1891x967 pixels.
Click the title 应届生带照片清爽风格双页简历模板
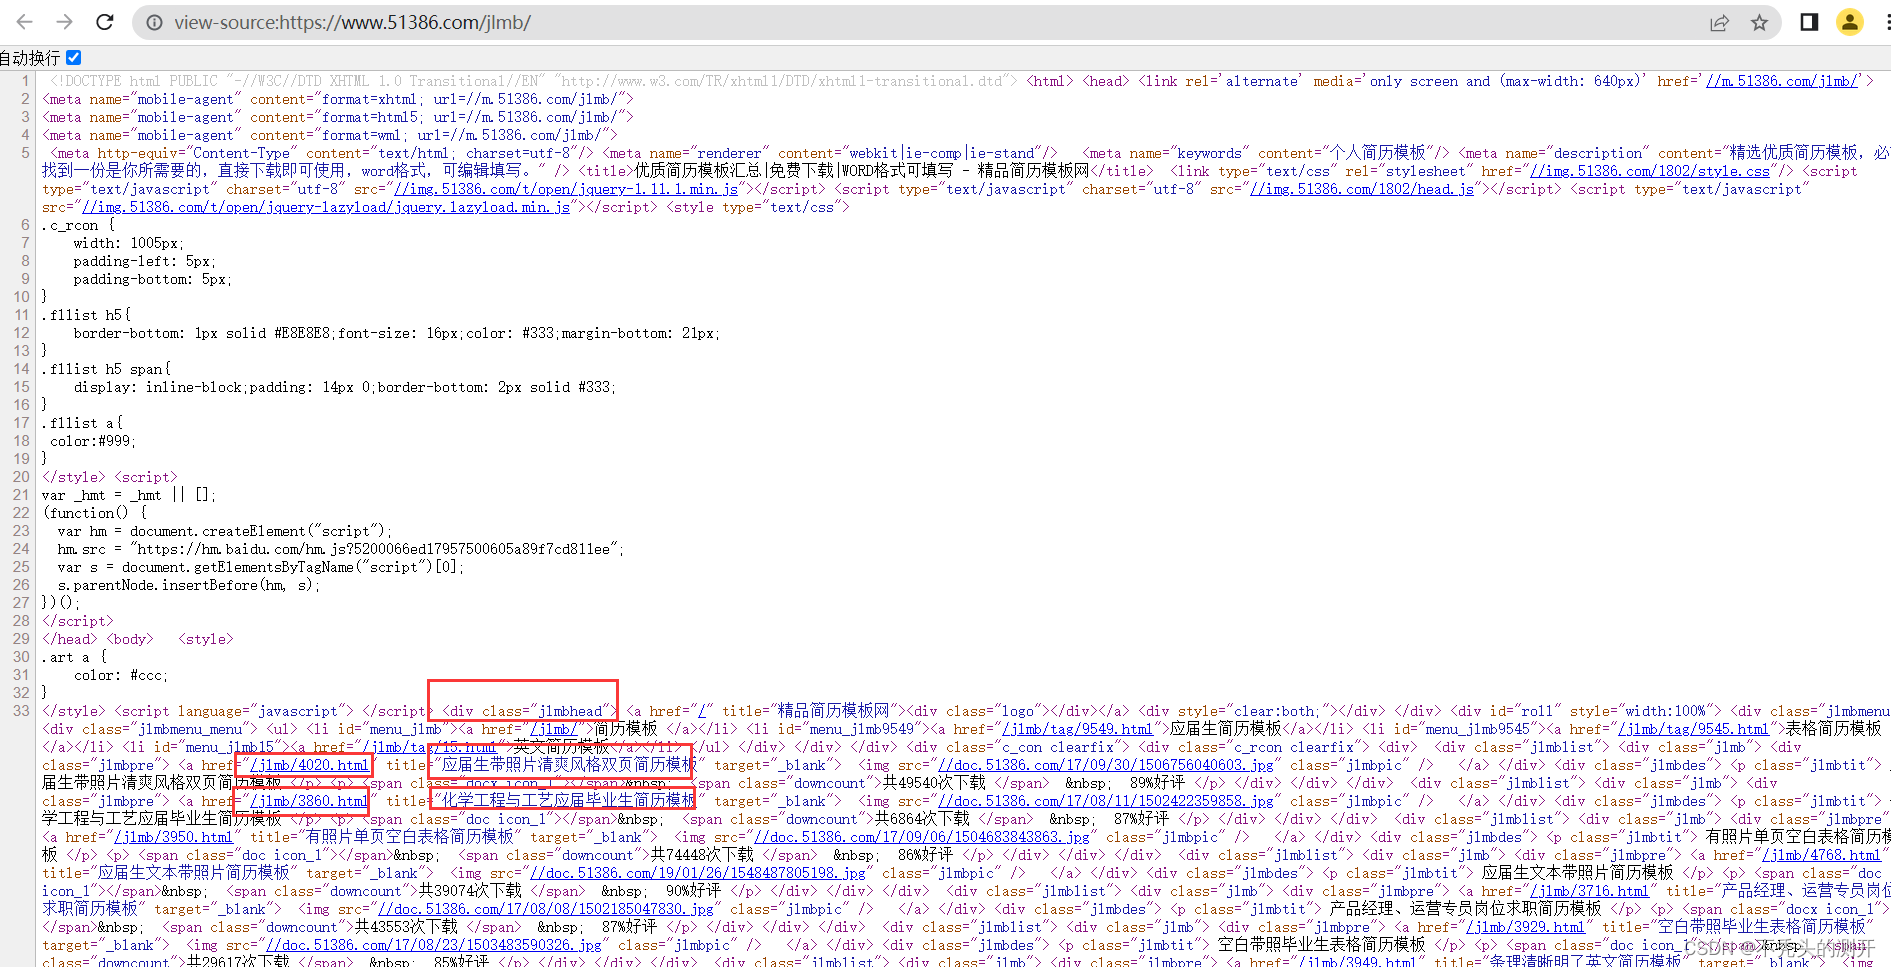point(569,765)
